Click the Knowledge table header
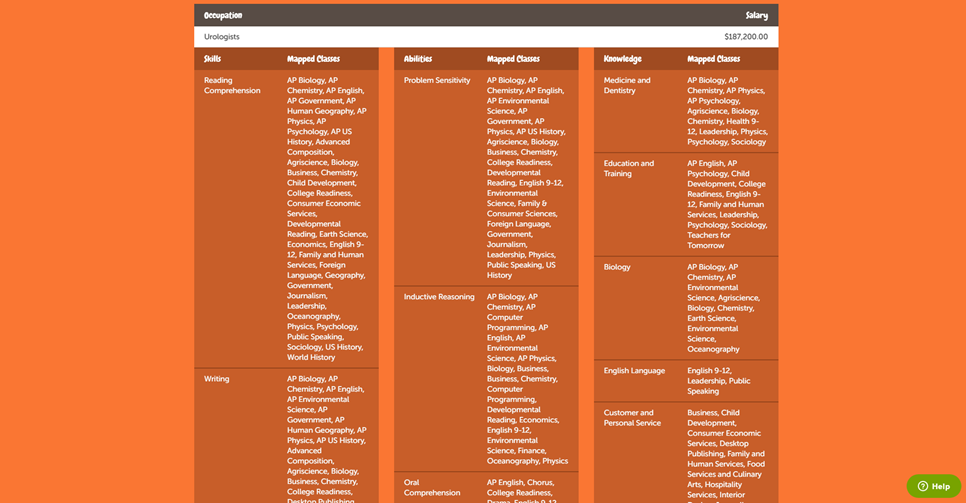This screenshot has width=966, height=503. point(622,59)
